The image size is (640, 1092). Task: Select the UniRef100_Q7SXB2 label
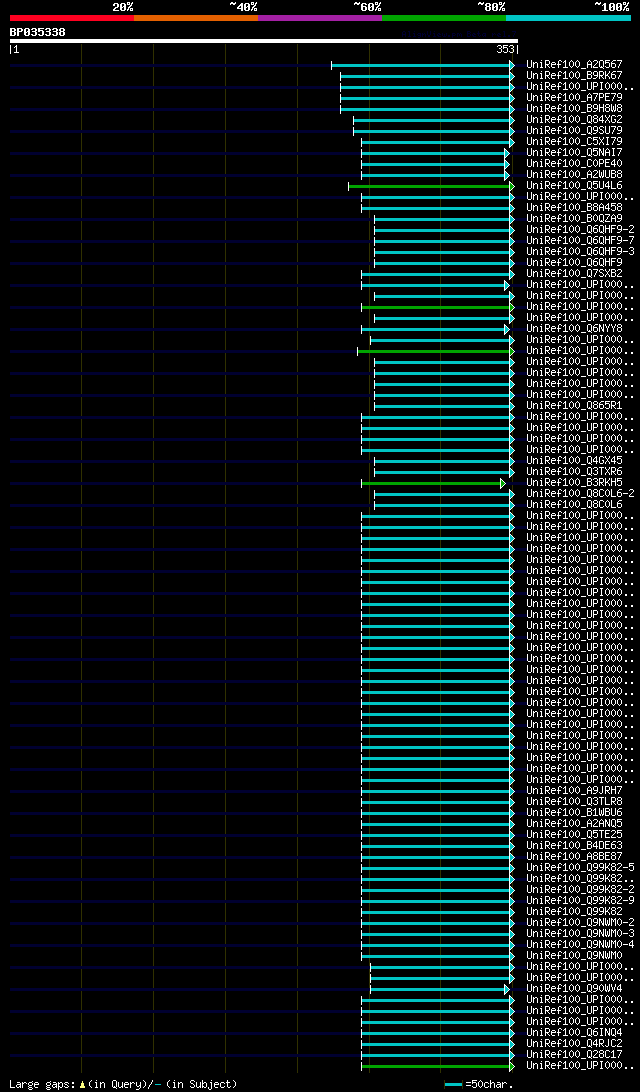tap(574, 274)
